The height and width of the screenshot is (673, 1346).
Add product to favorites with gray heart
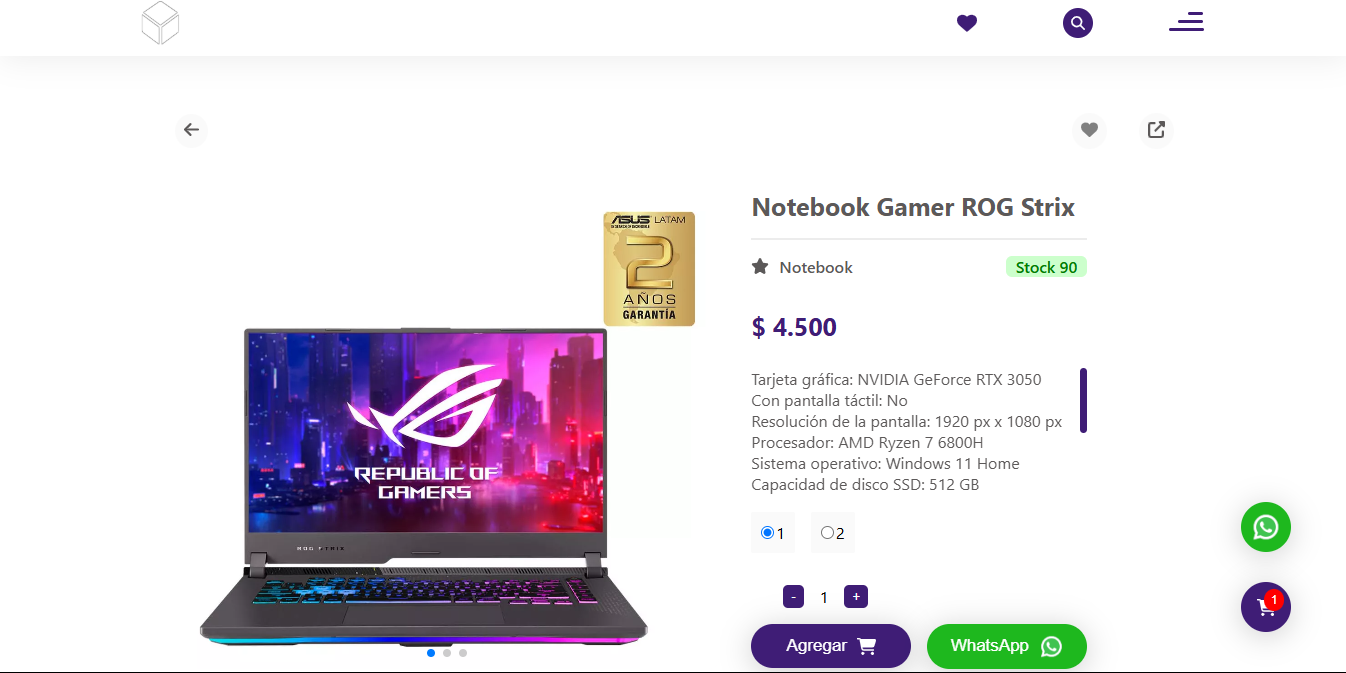(x=1089, y=130)
